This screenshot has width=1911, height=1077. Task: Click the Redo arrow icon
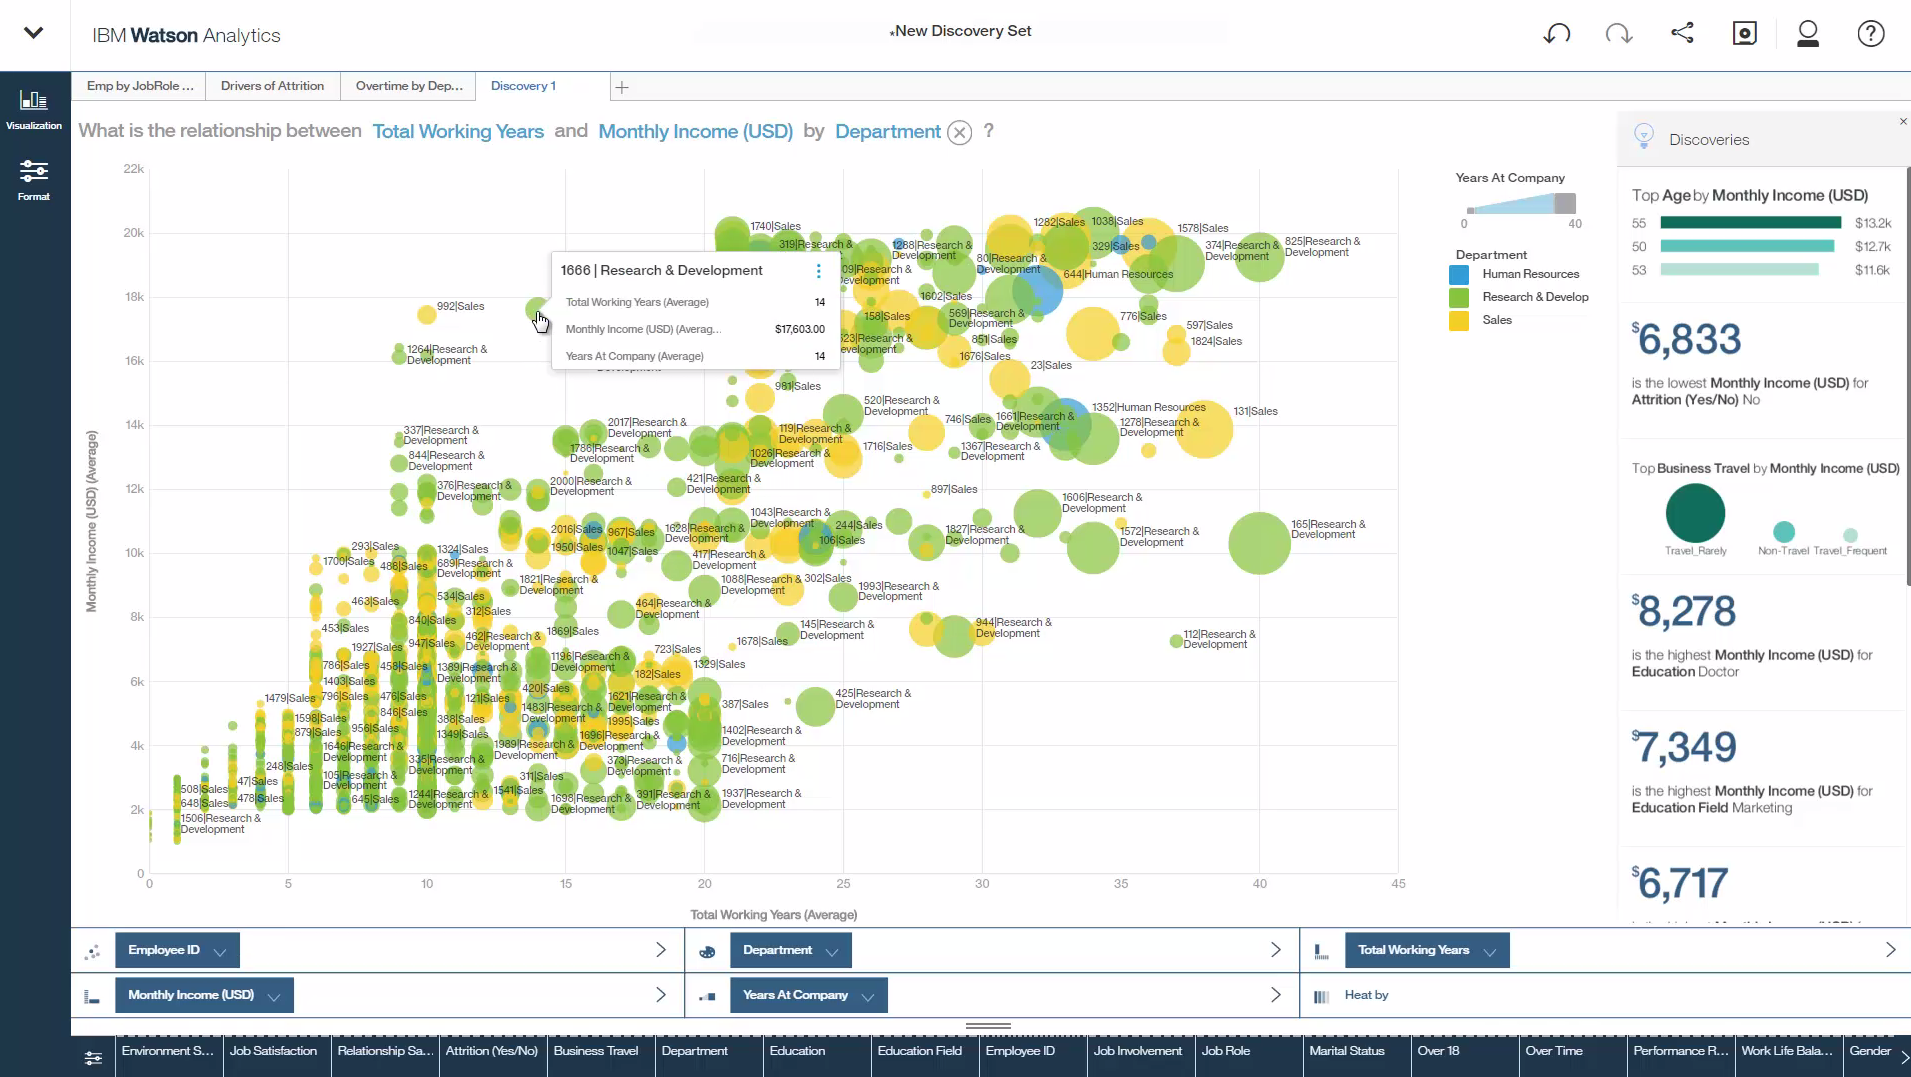point(1618,34)
